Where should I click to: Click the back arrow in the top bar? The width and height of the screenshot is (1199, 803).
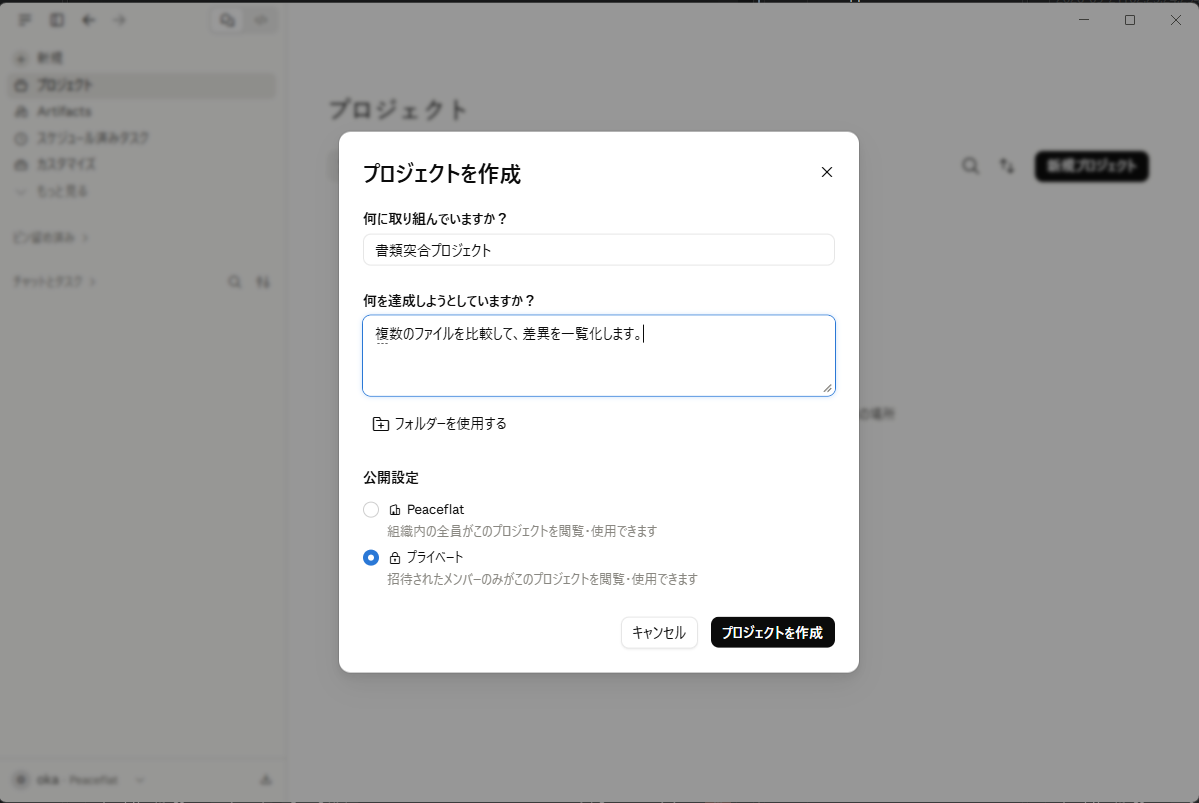(x=89, y=20)
